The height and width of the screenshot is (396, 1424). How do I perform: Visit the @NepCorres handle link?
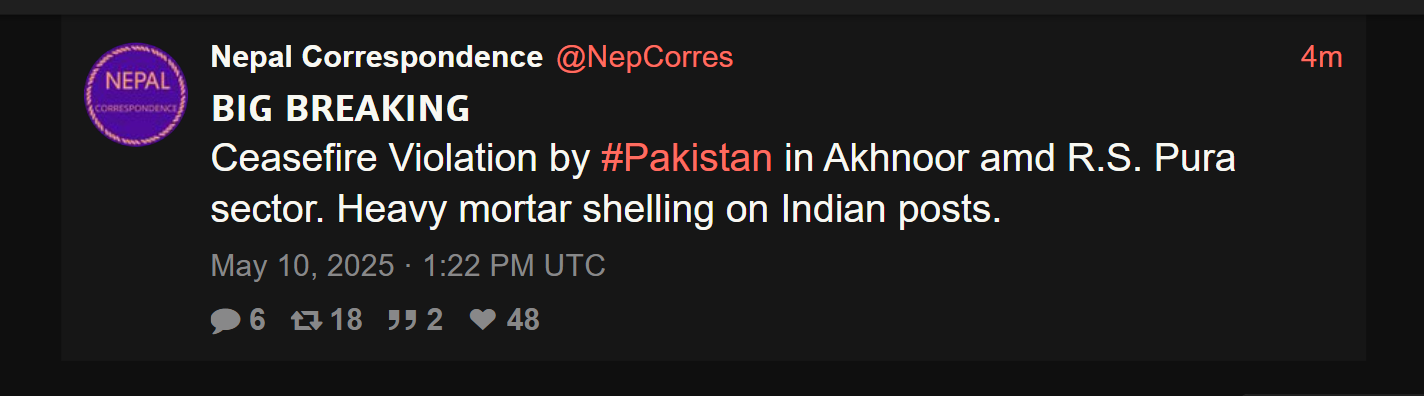point(645,58)
